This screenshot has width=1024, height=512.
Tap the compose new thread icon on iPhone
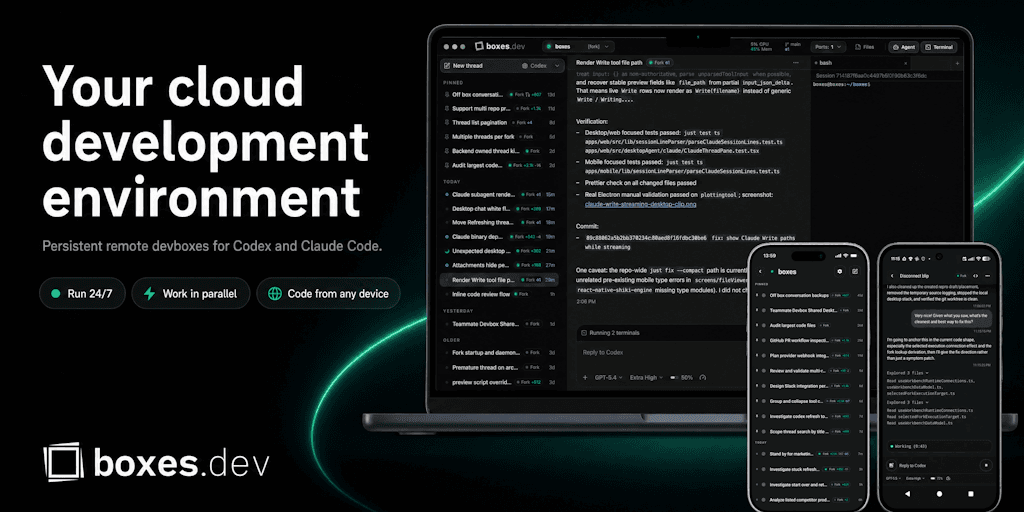(855, 271)
